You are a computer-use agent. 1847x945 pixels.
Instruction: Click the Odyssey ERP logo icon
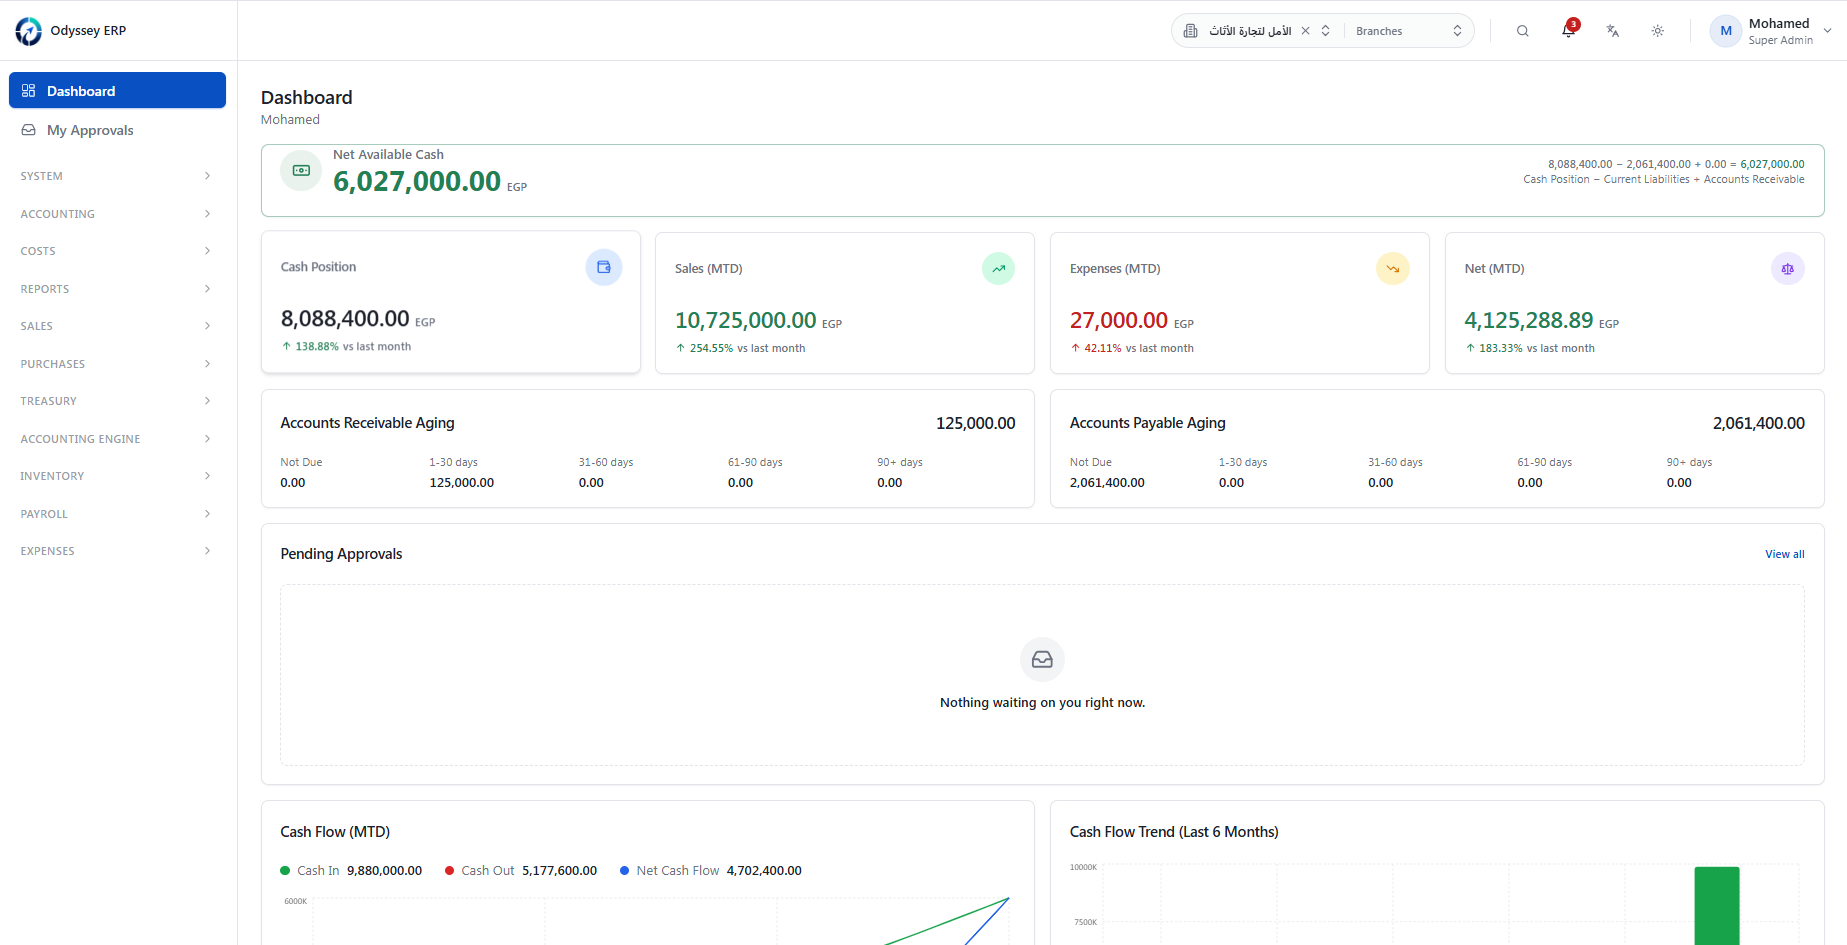(28, 31)
